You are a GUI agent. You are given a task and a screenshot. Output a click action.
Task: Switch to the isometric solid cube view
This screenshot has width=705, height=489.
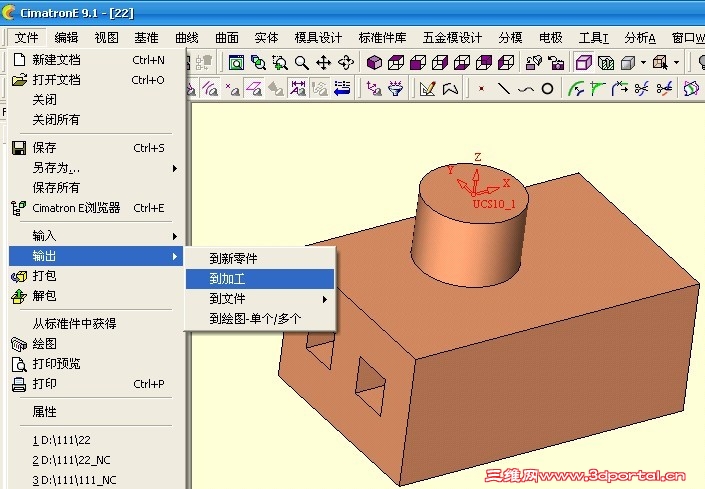(374, 62)
